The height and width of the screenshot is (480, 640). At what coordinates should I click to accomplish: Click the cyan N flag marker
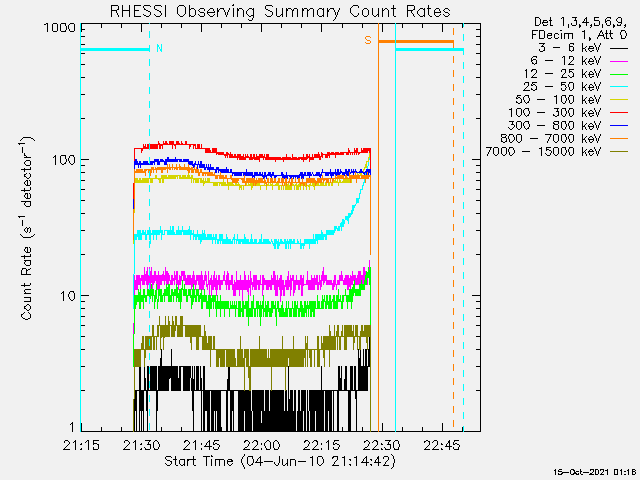[x=160, y=48]
